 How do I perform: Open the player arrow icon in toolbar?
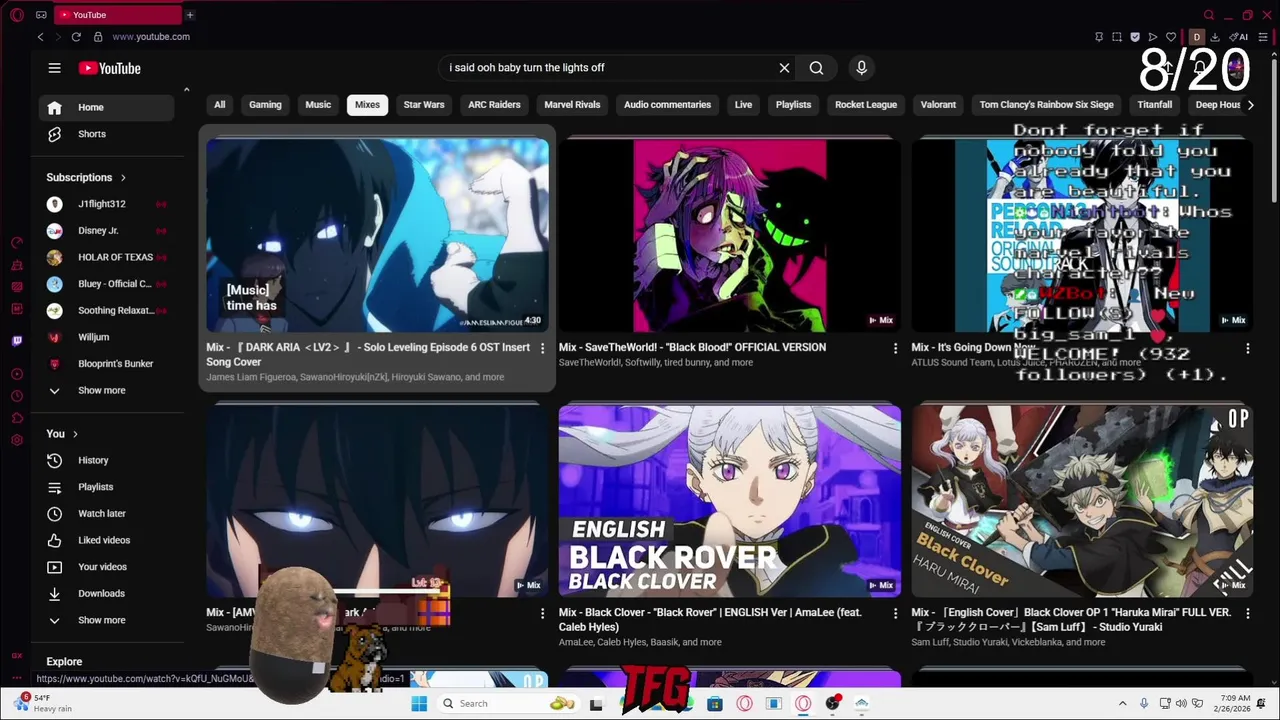(x=1153, y=37)
